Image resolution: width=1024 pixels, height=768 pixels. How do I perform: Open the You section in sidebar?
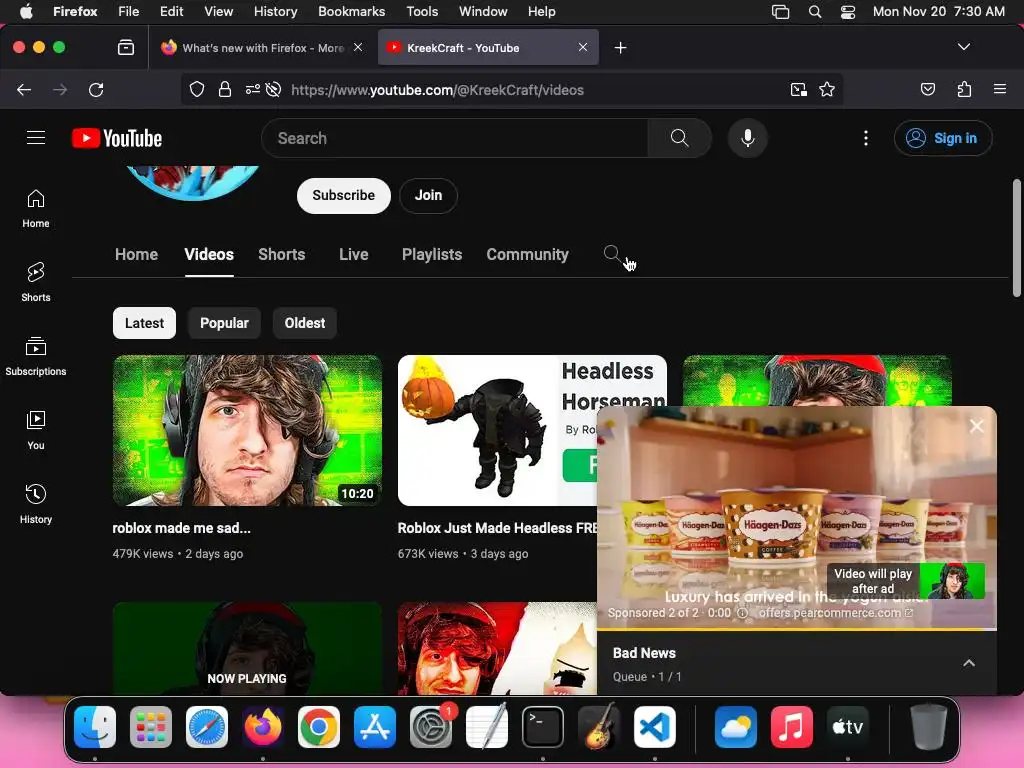point(36,430)
